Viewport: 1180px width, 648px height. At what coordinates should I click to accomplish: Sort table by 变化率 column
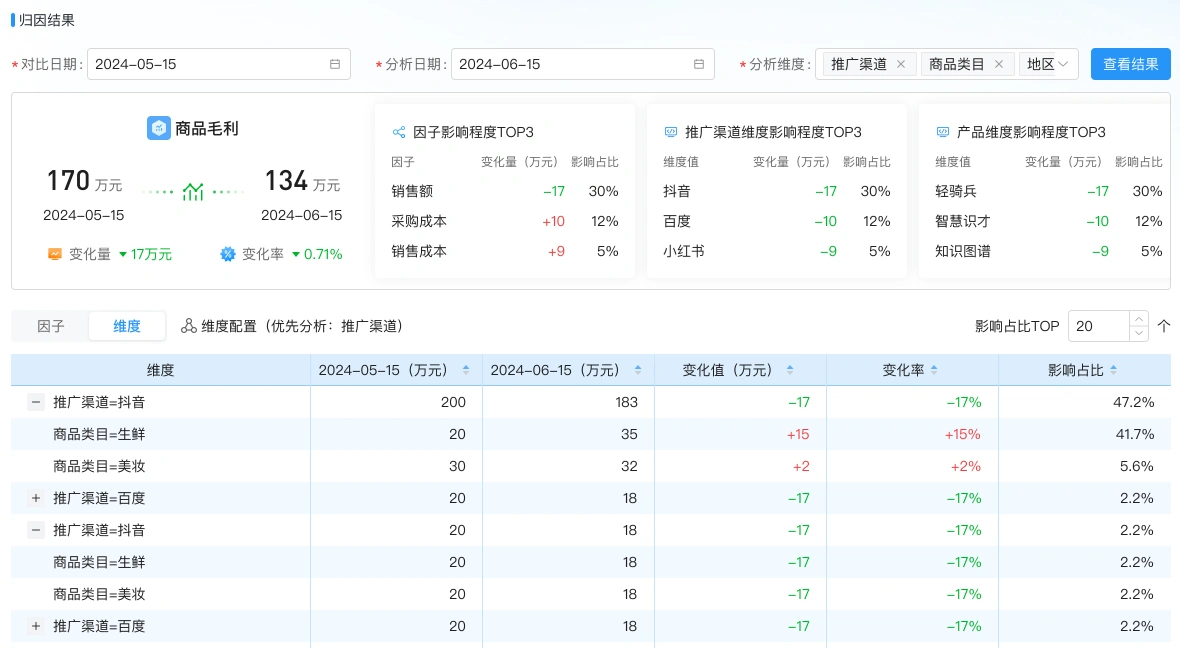click(x=934, y=370)
